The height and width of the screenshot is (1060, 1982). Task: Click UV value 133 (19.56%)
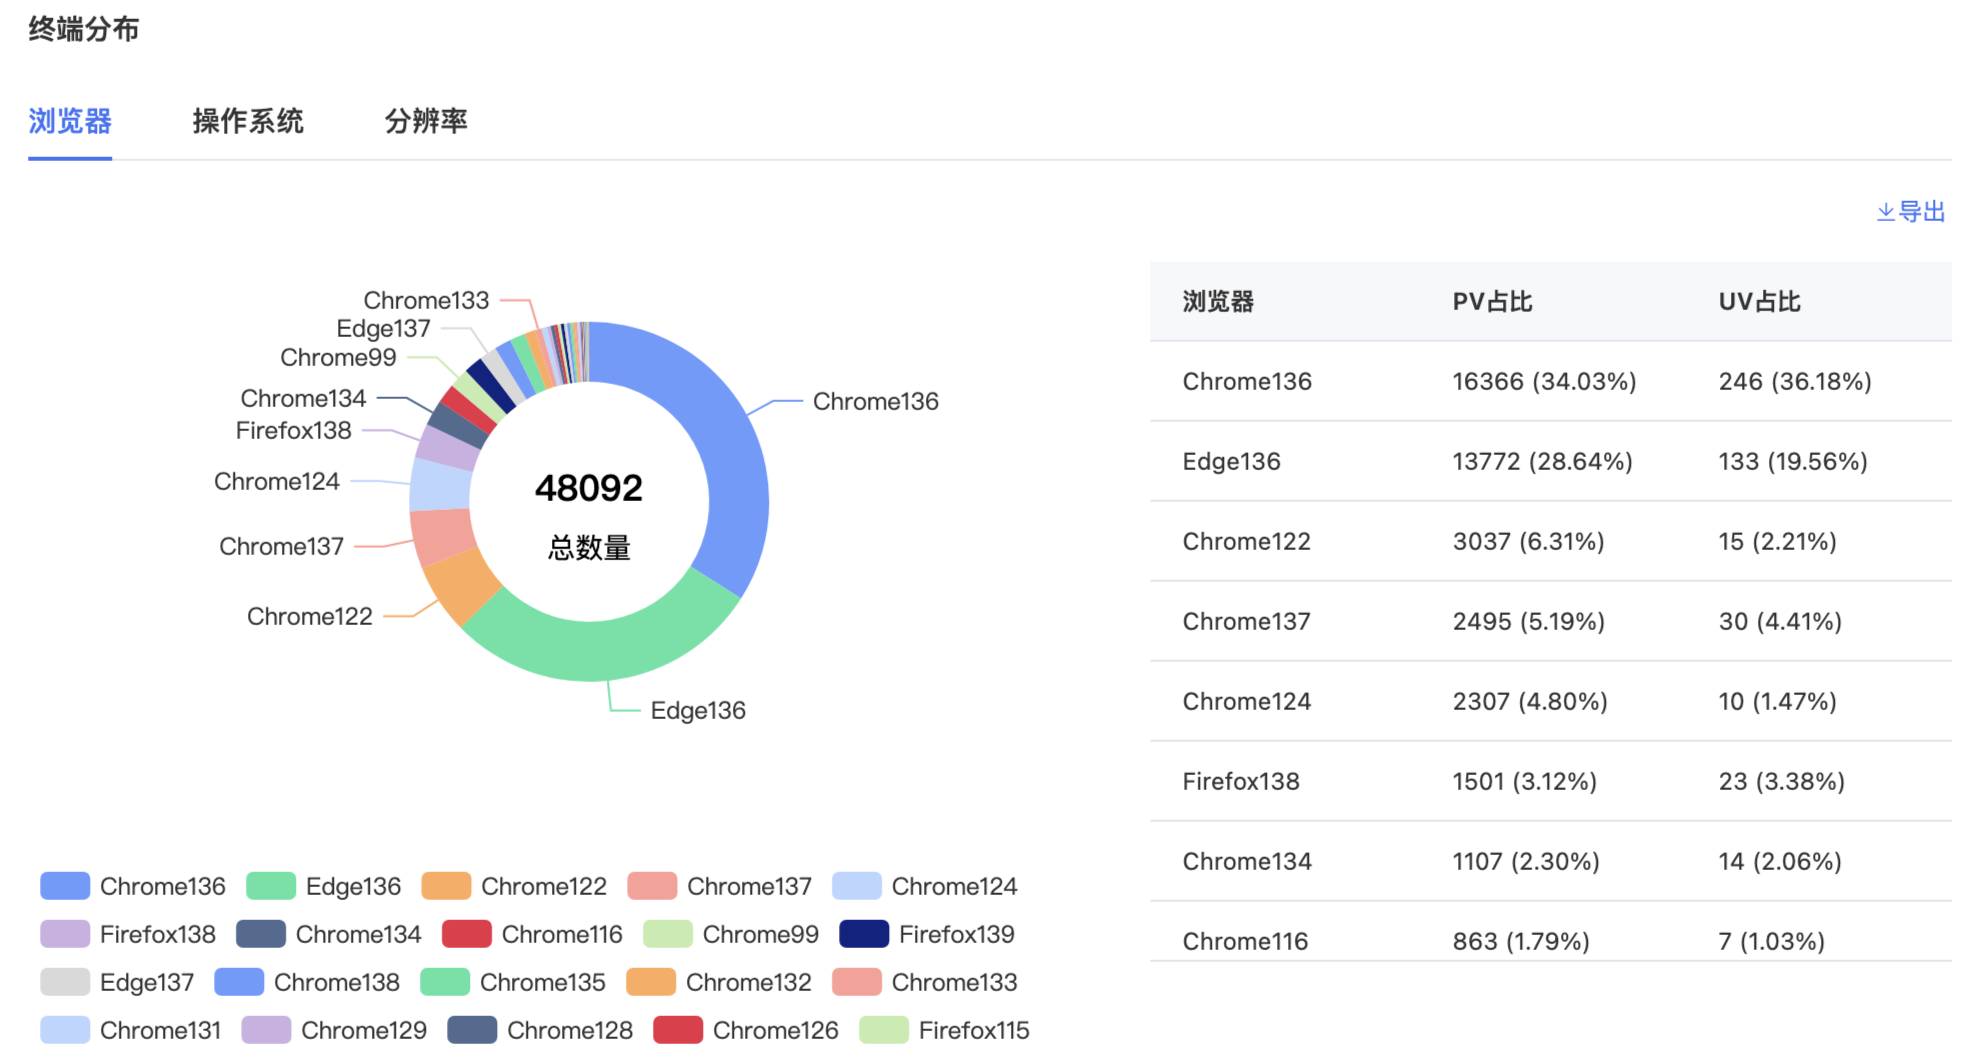1793,461
